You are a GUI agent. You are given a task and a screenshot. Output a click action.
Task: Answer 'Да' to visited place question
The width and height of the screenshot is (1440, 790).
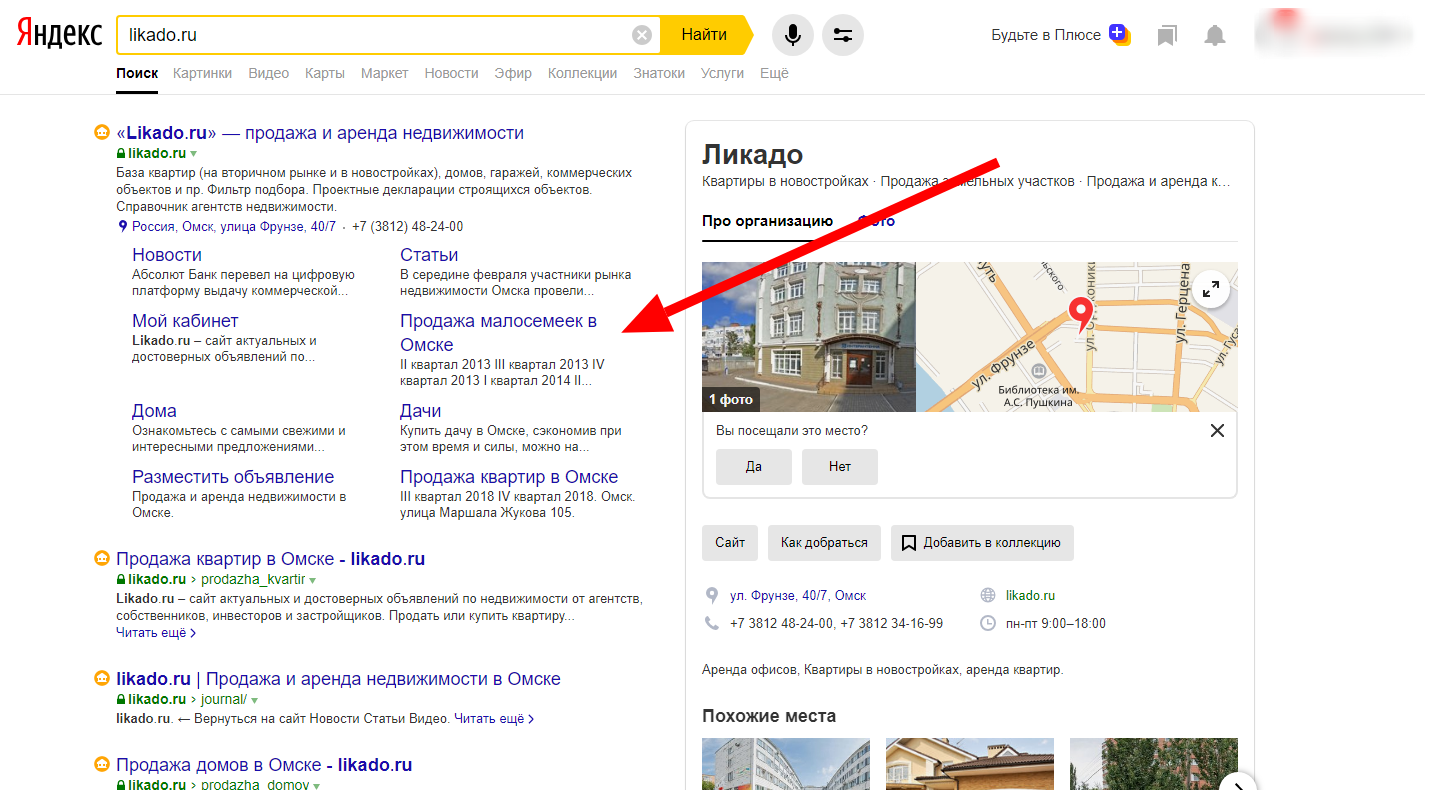tap(753, 467)
